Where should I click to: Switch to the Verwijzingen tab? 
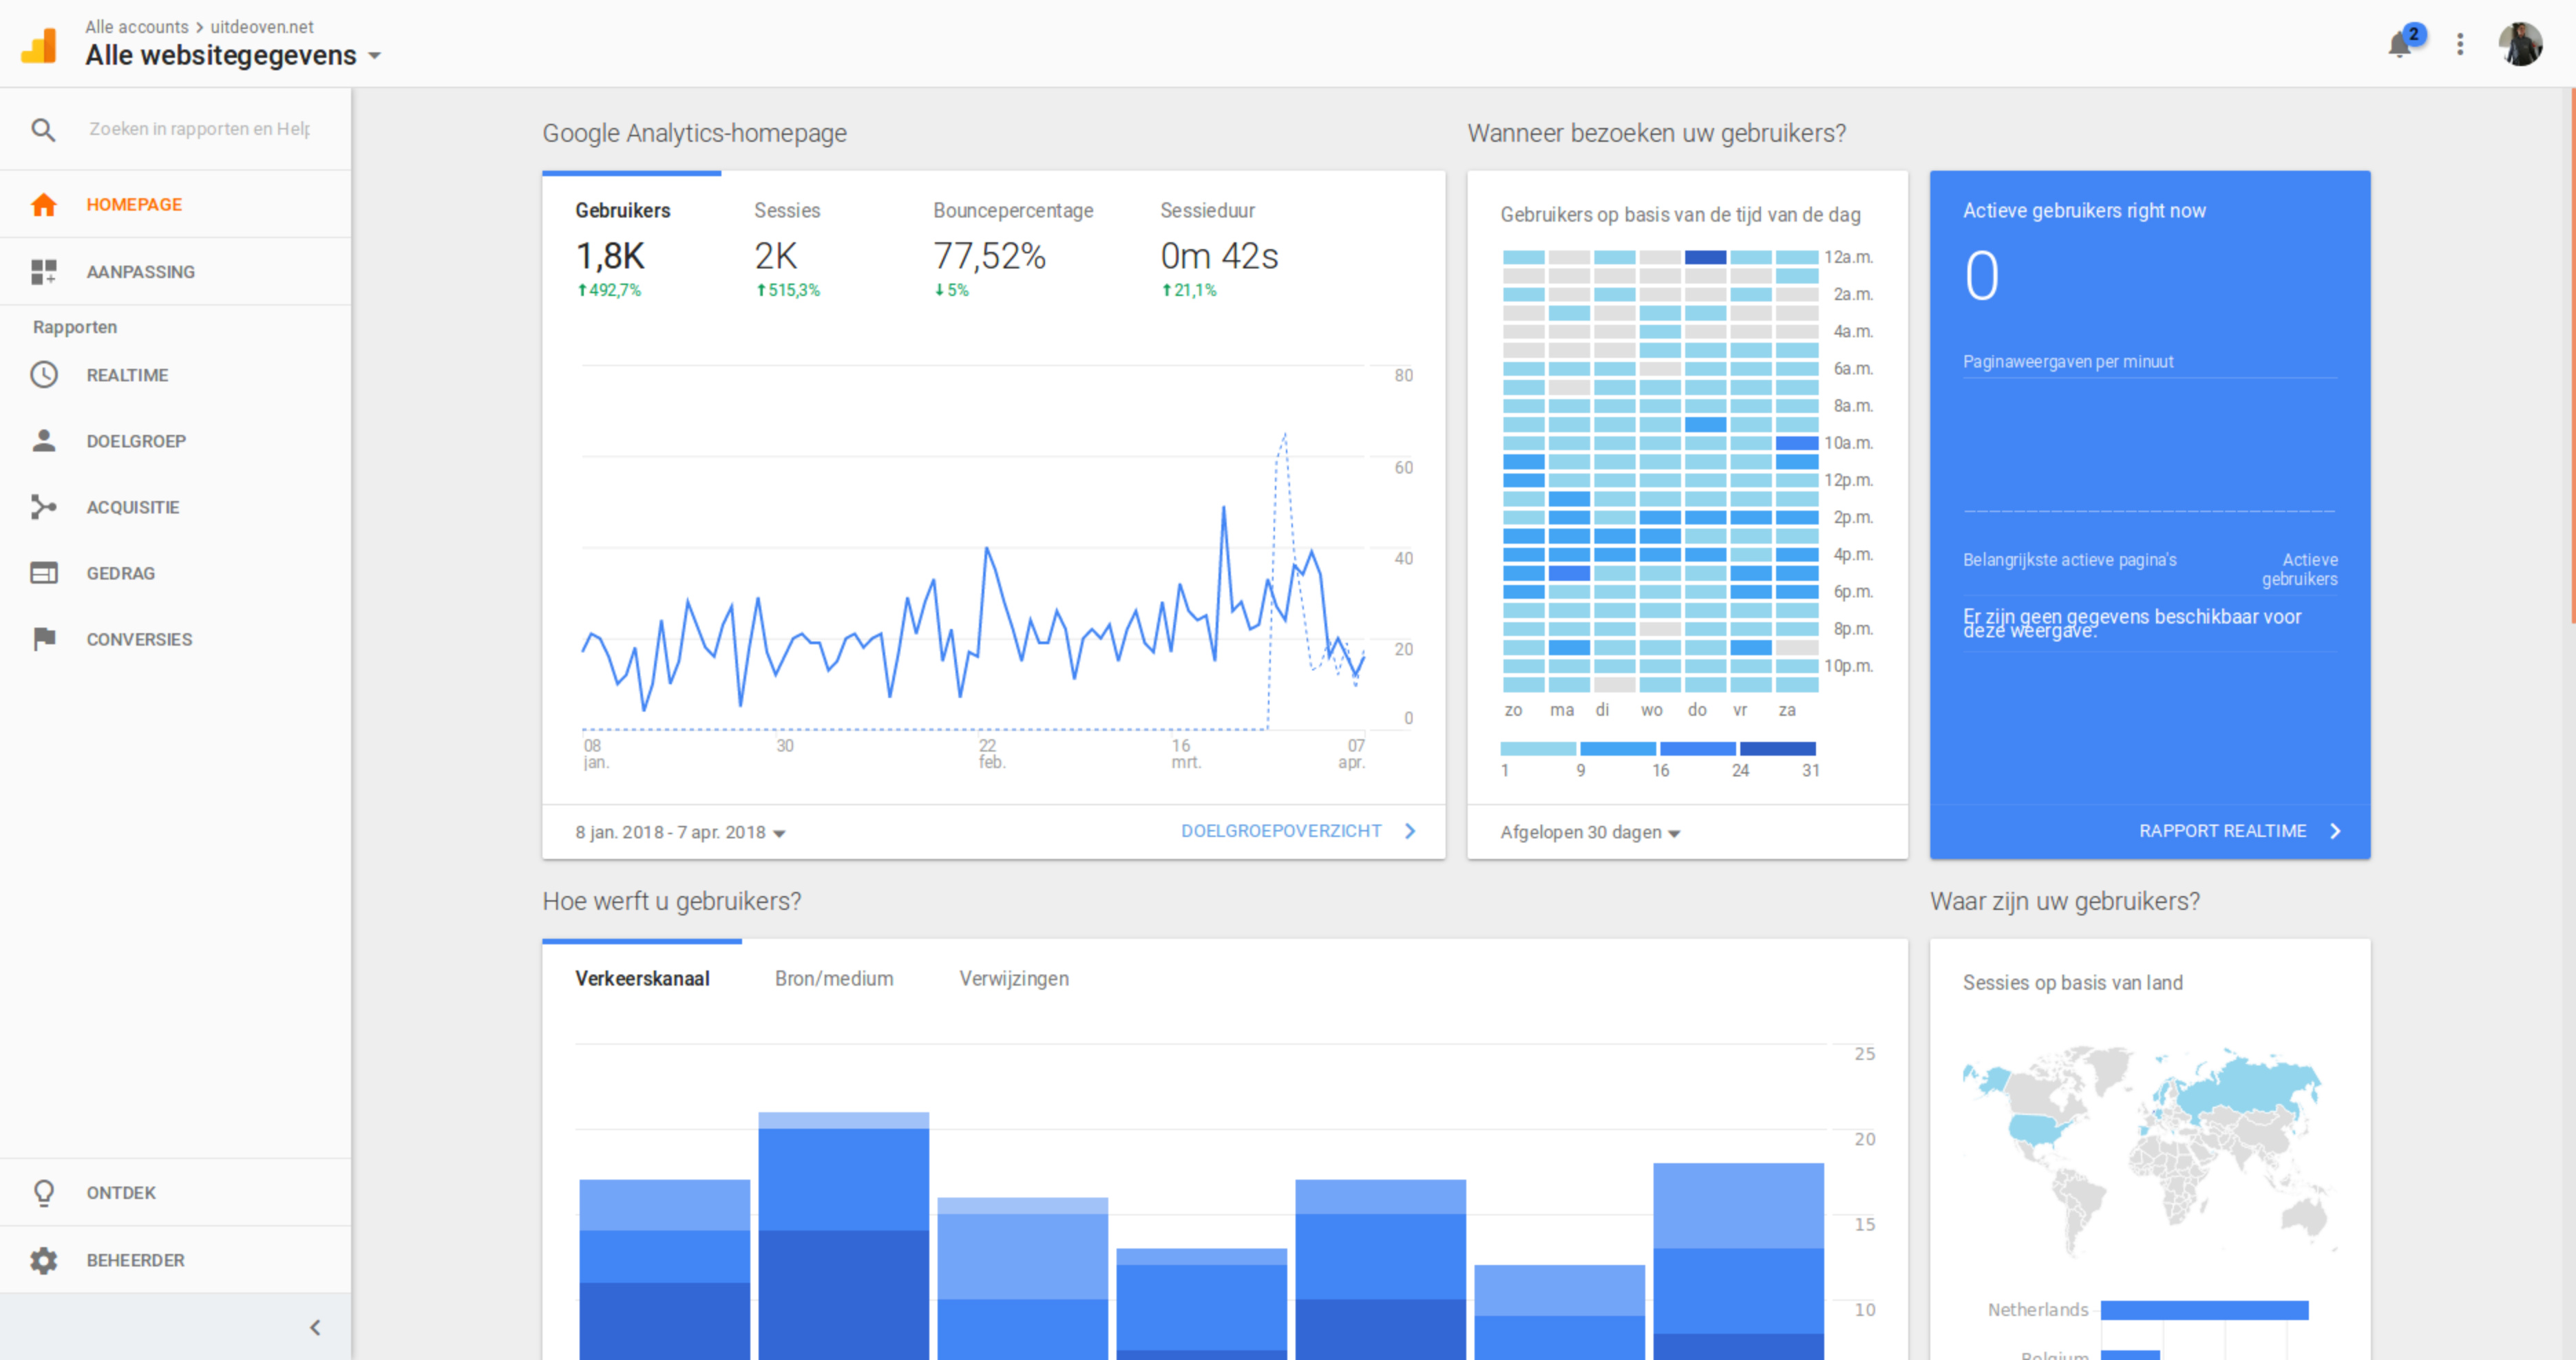[x=1014, y=978]
